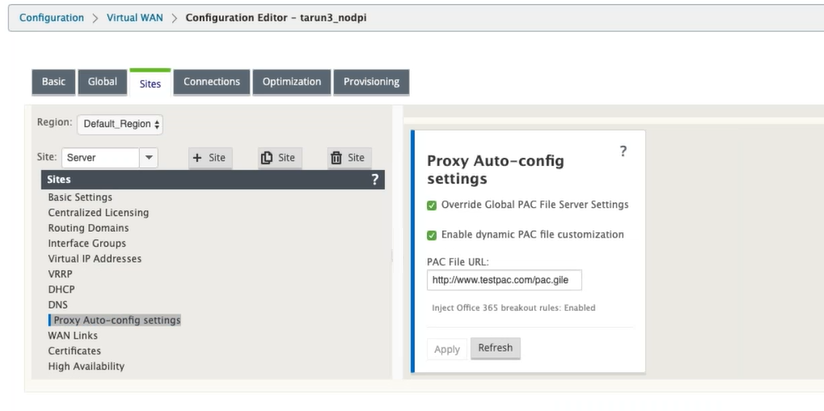824x411 pixels.
Task: Go to Virtual WAN breadcrumb link
Action: pyautogui.click(x=135, y=18)
